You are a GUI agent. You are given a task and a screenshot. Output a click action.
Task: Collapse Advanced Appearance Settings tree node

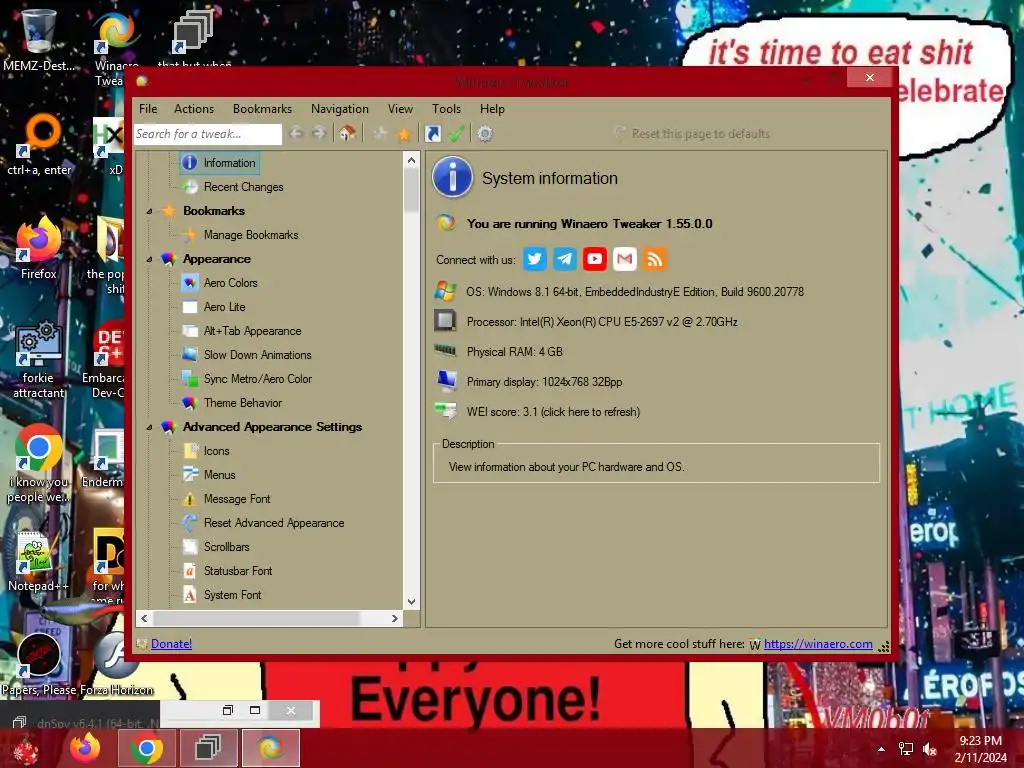pos(150,427)
